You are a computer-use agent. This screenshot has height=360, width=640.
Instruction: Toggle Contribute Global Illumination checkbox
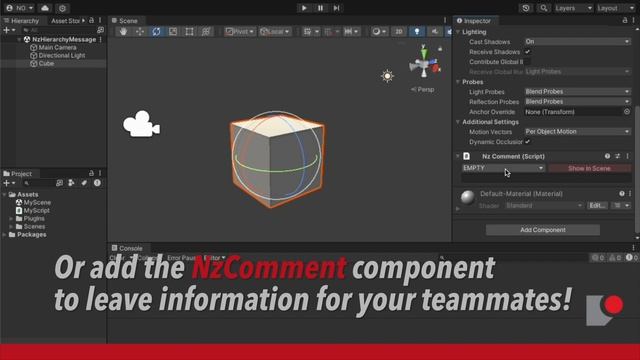pos(527,62)
